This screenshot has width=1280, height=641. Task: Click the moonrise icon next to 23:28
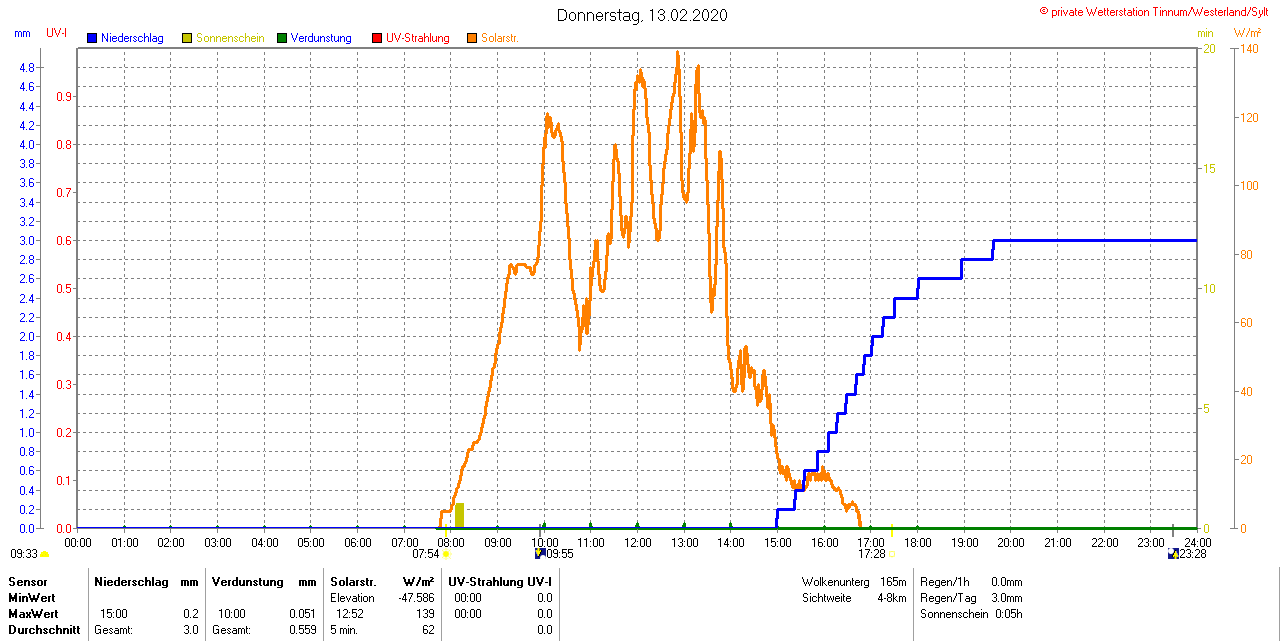[x=1173, y=553]
